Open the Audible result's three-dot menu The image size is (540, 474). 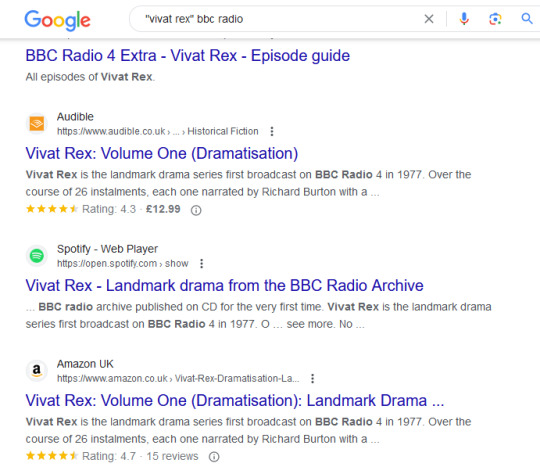tap(272, 131)
